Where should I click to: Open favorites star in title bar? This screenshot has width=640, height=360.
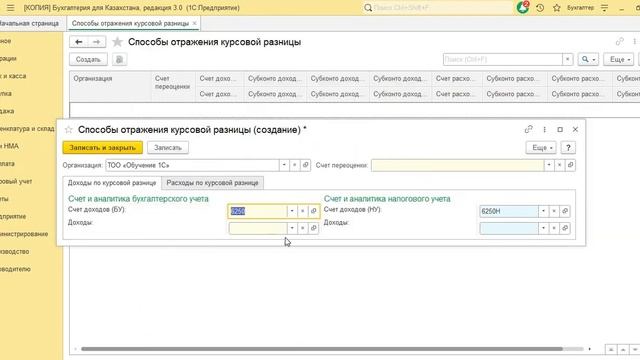557,8
